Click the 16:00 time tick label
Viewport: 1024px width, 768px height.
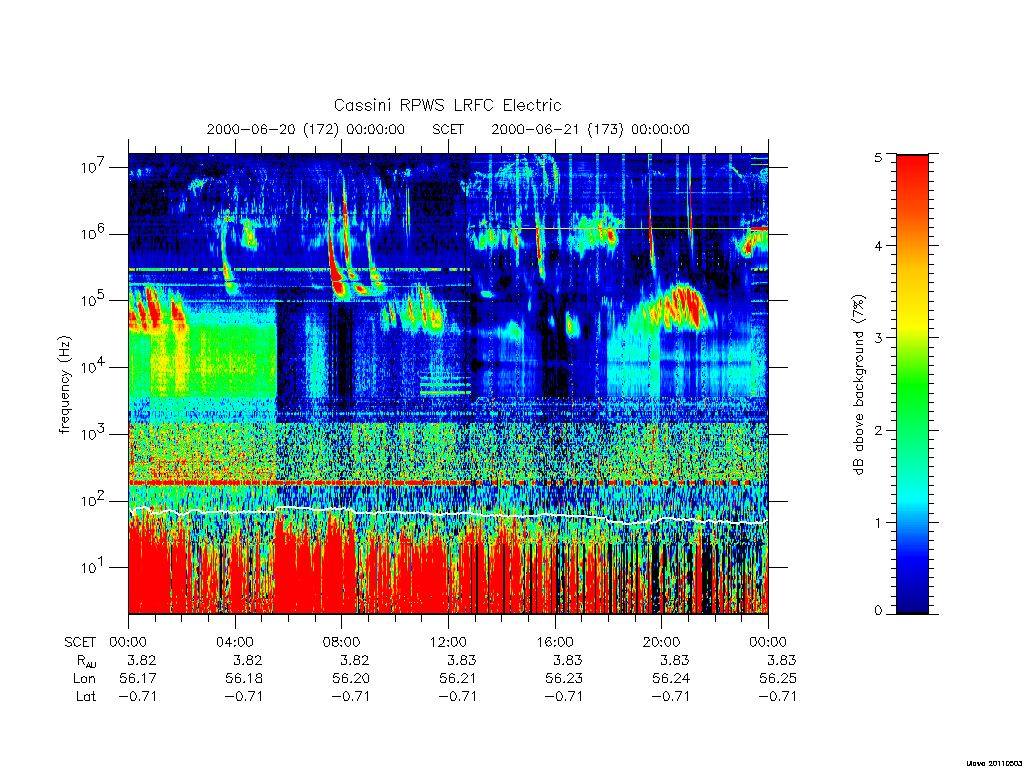554,642
